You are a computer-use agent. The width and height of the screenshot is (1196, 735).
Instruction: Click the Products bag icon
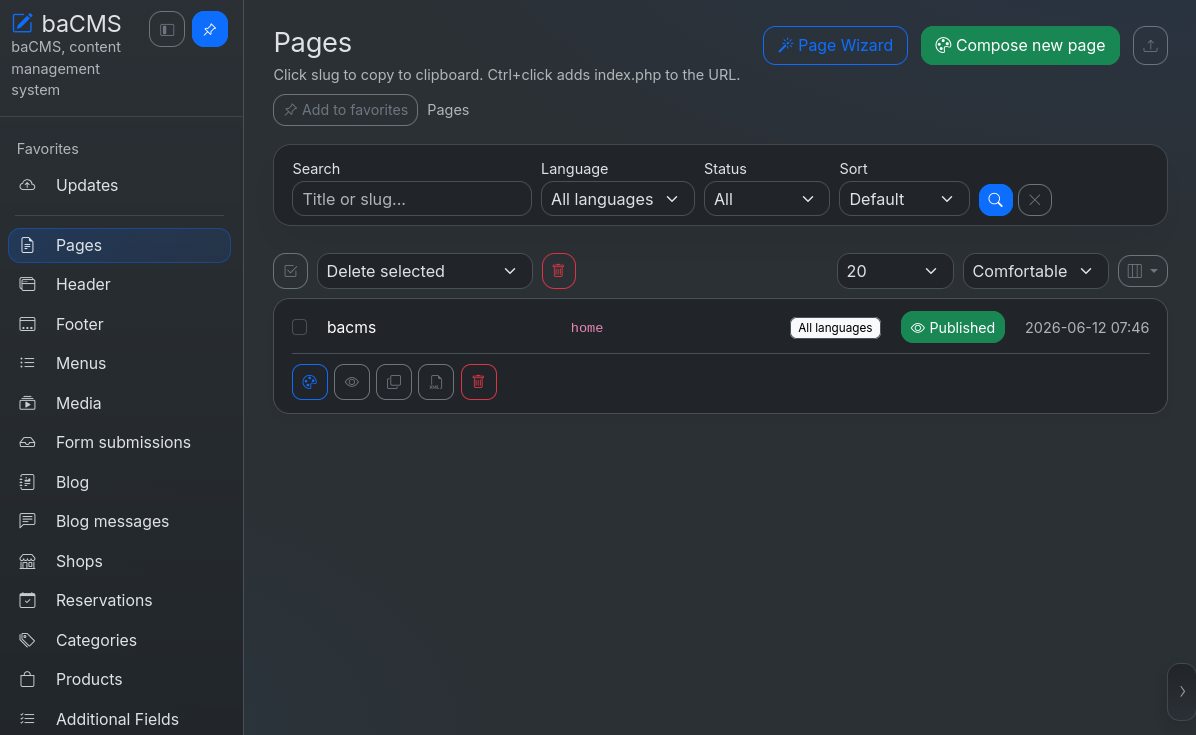(x=27, y=679)
